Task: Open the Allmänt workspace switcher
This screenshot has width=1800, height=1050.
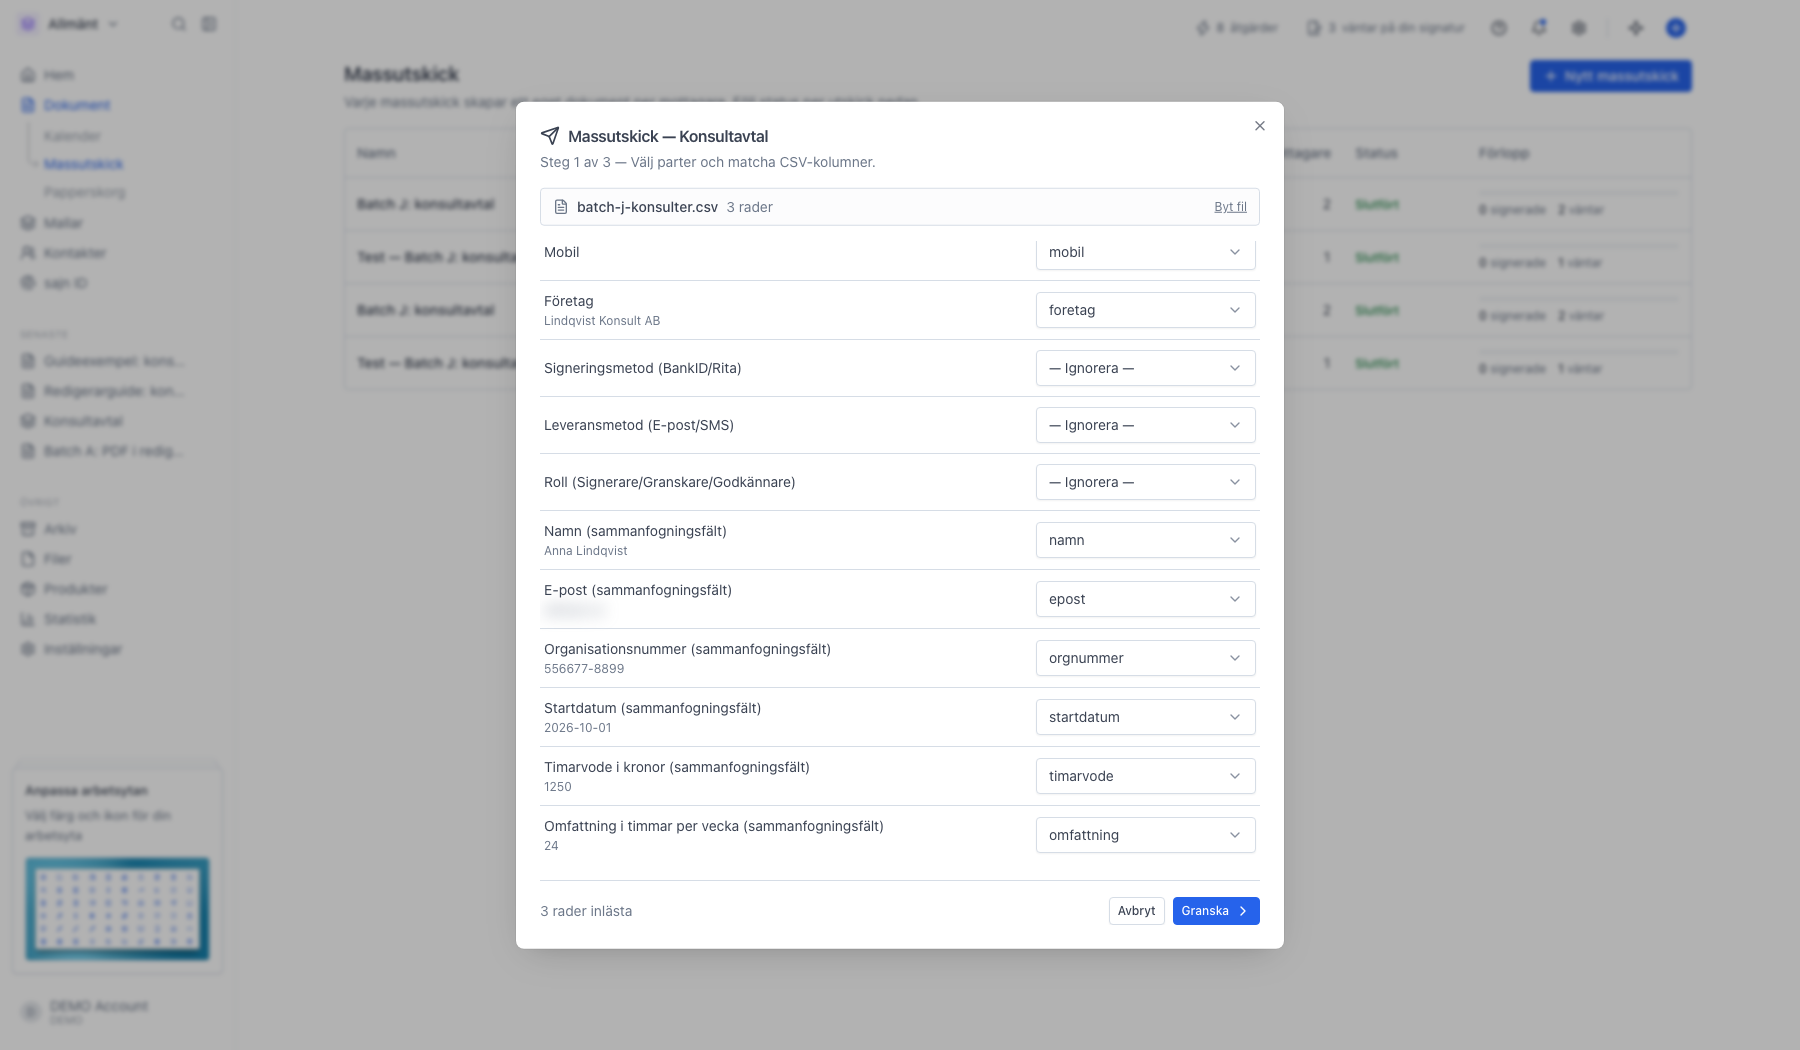Action: [x=70, y=24]
